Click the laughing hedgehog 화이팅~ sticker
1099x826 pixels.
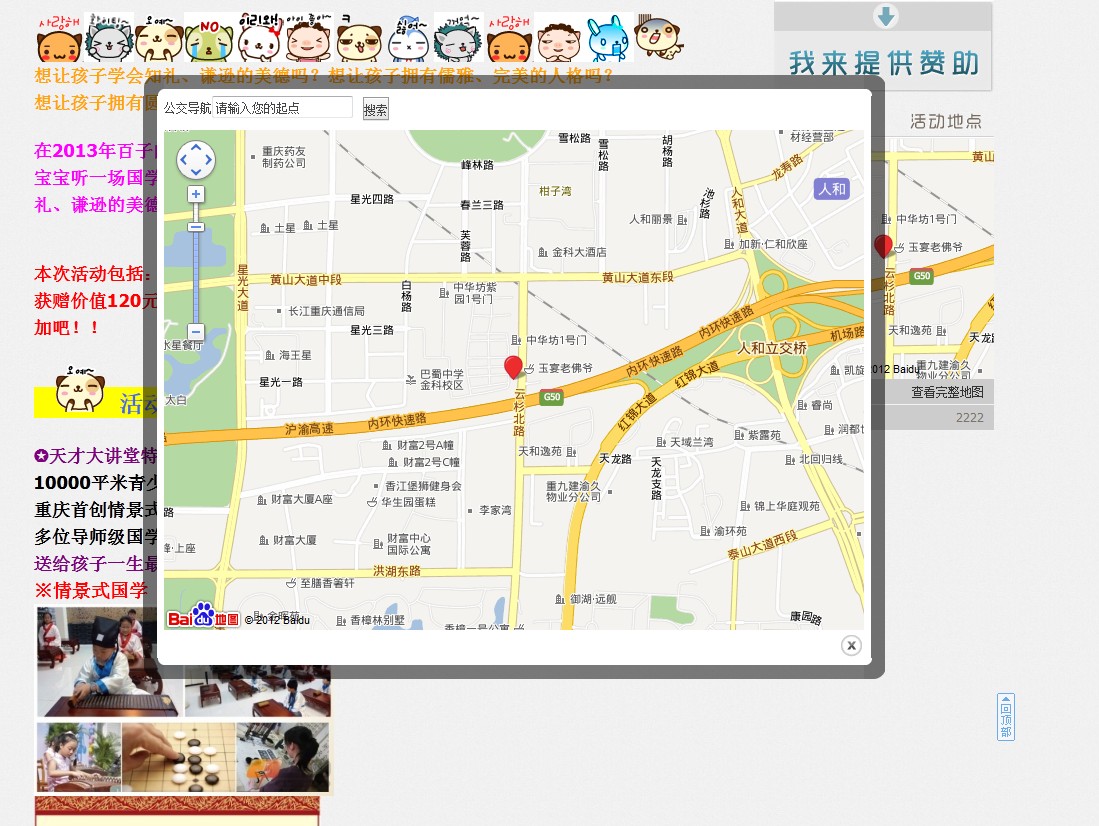click(109, 39)
